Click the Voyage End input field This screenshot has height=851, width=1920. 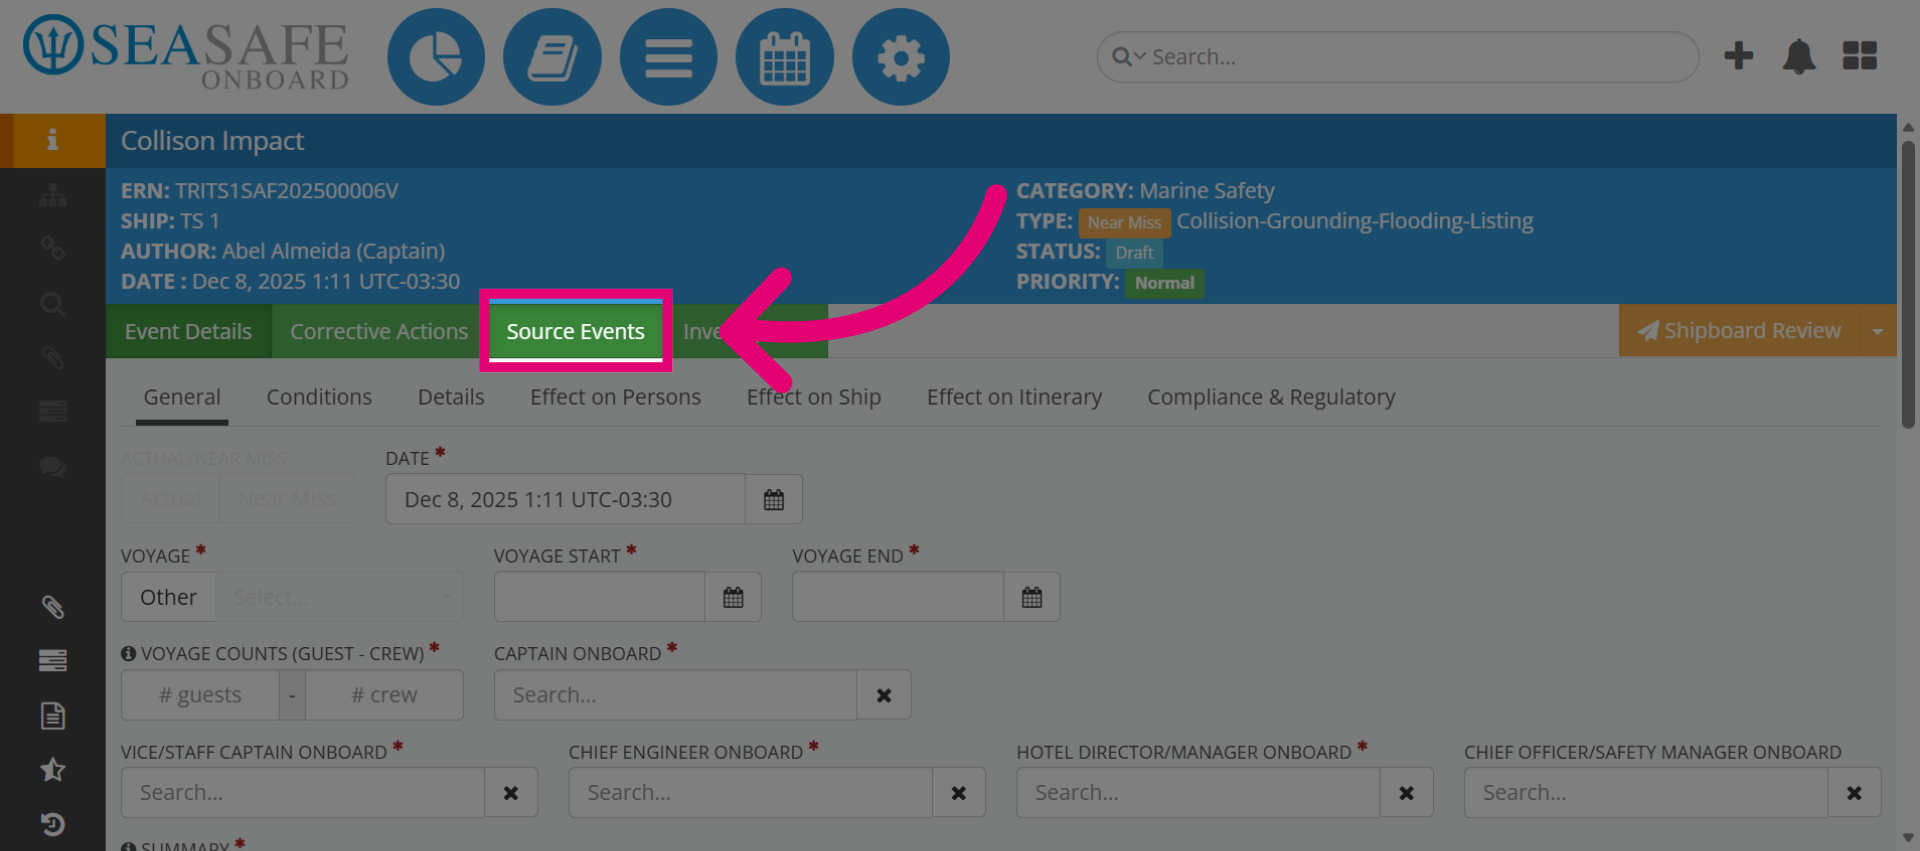[x=898, y=597]
